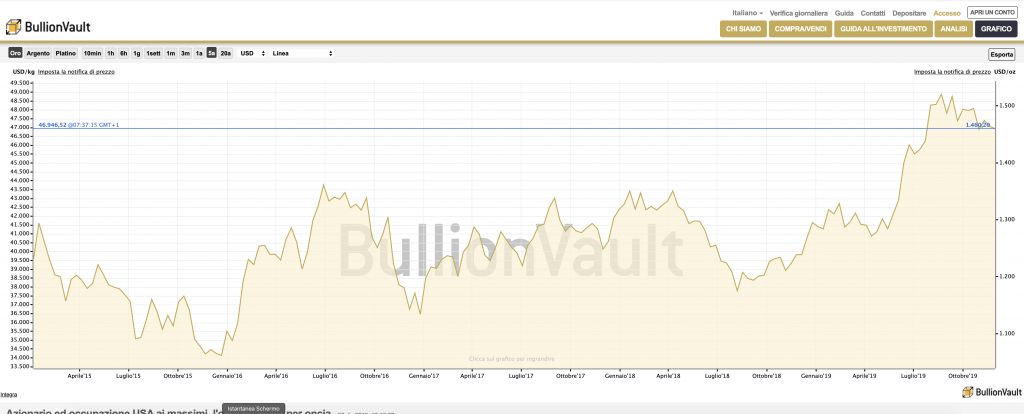Image resolution: width=1024 pixels, height=414 pixels.
Task: Click 'Clicca sul grafico per ingrandire' text
Action: click(512, 358)
